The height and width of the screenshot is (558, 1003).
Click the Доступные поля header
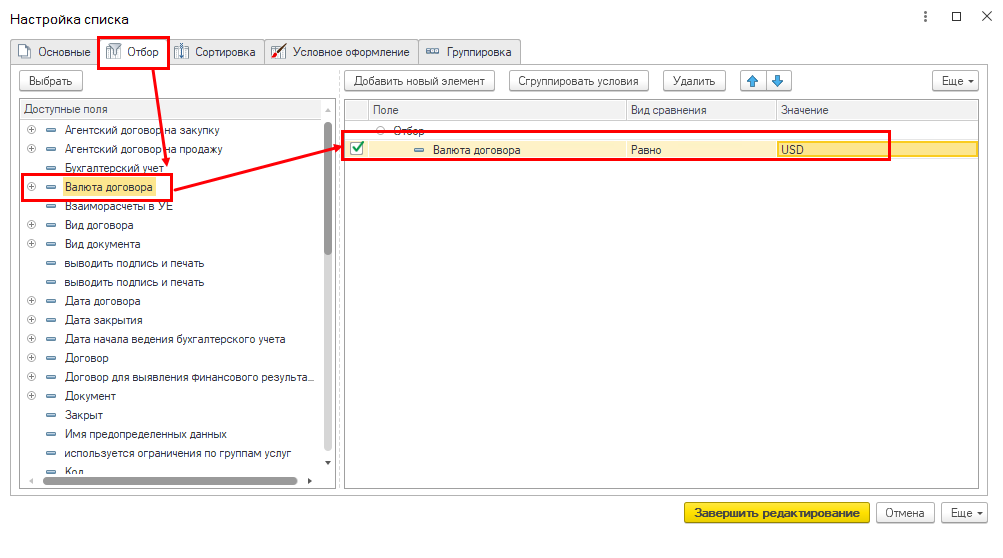pos(170,109)
